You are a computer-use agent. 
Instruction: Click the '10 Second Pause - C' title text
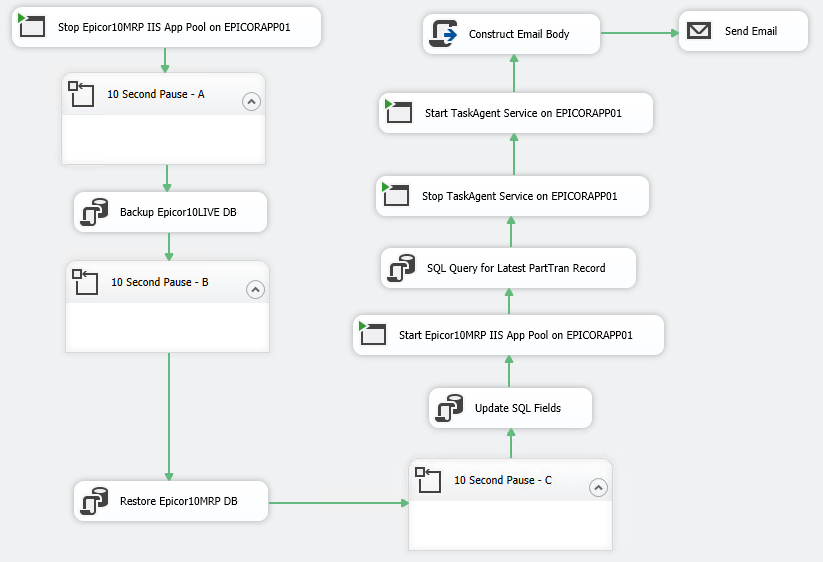(x=503, y=480)
